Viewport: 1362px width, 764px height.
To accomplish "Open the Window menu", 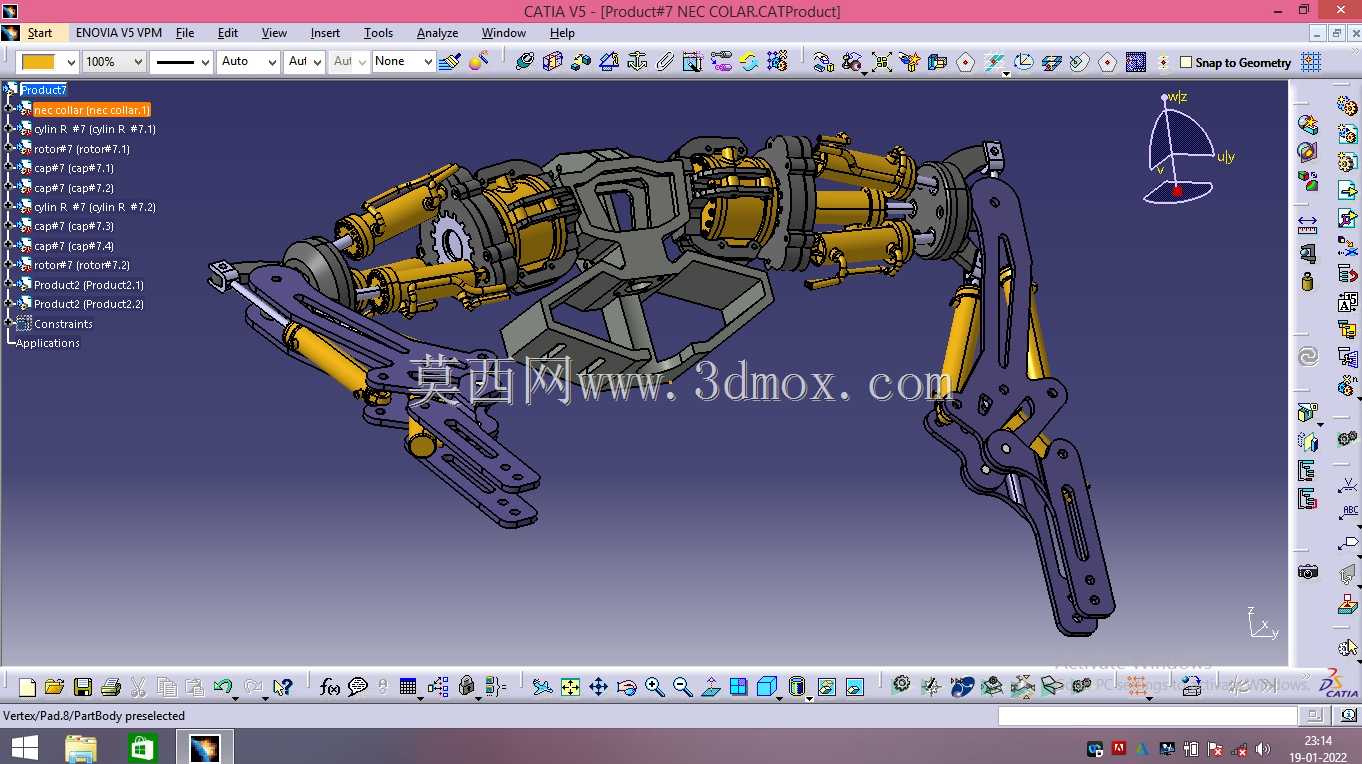I will coord(504,33).
